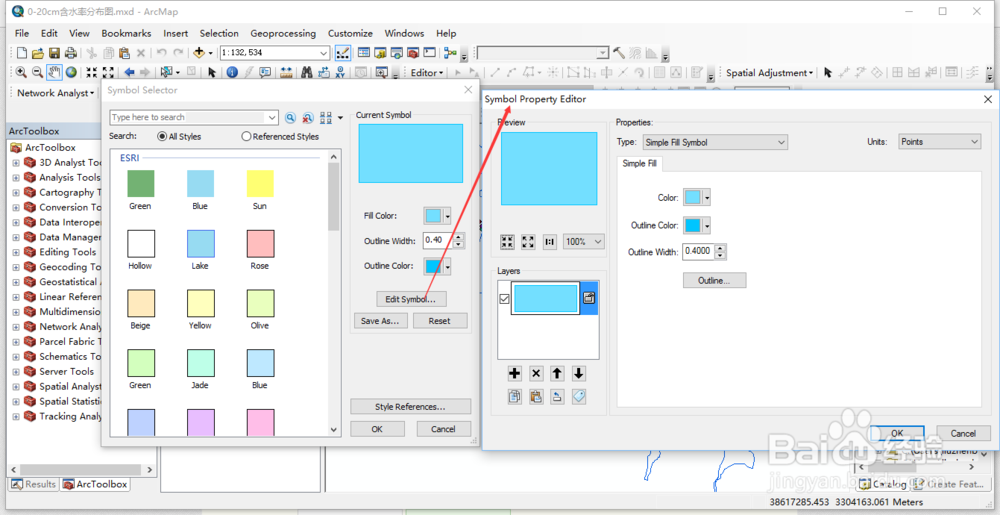Open the Editor toolbar dropdown menu
1000x515 pixels.
tap(427, 73)
